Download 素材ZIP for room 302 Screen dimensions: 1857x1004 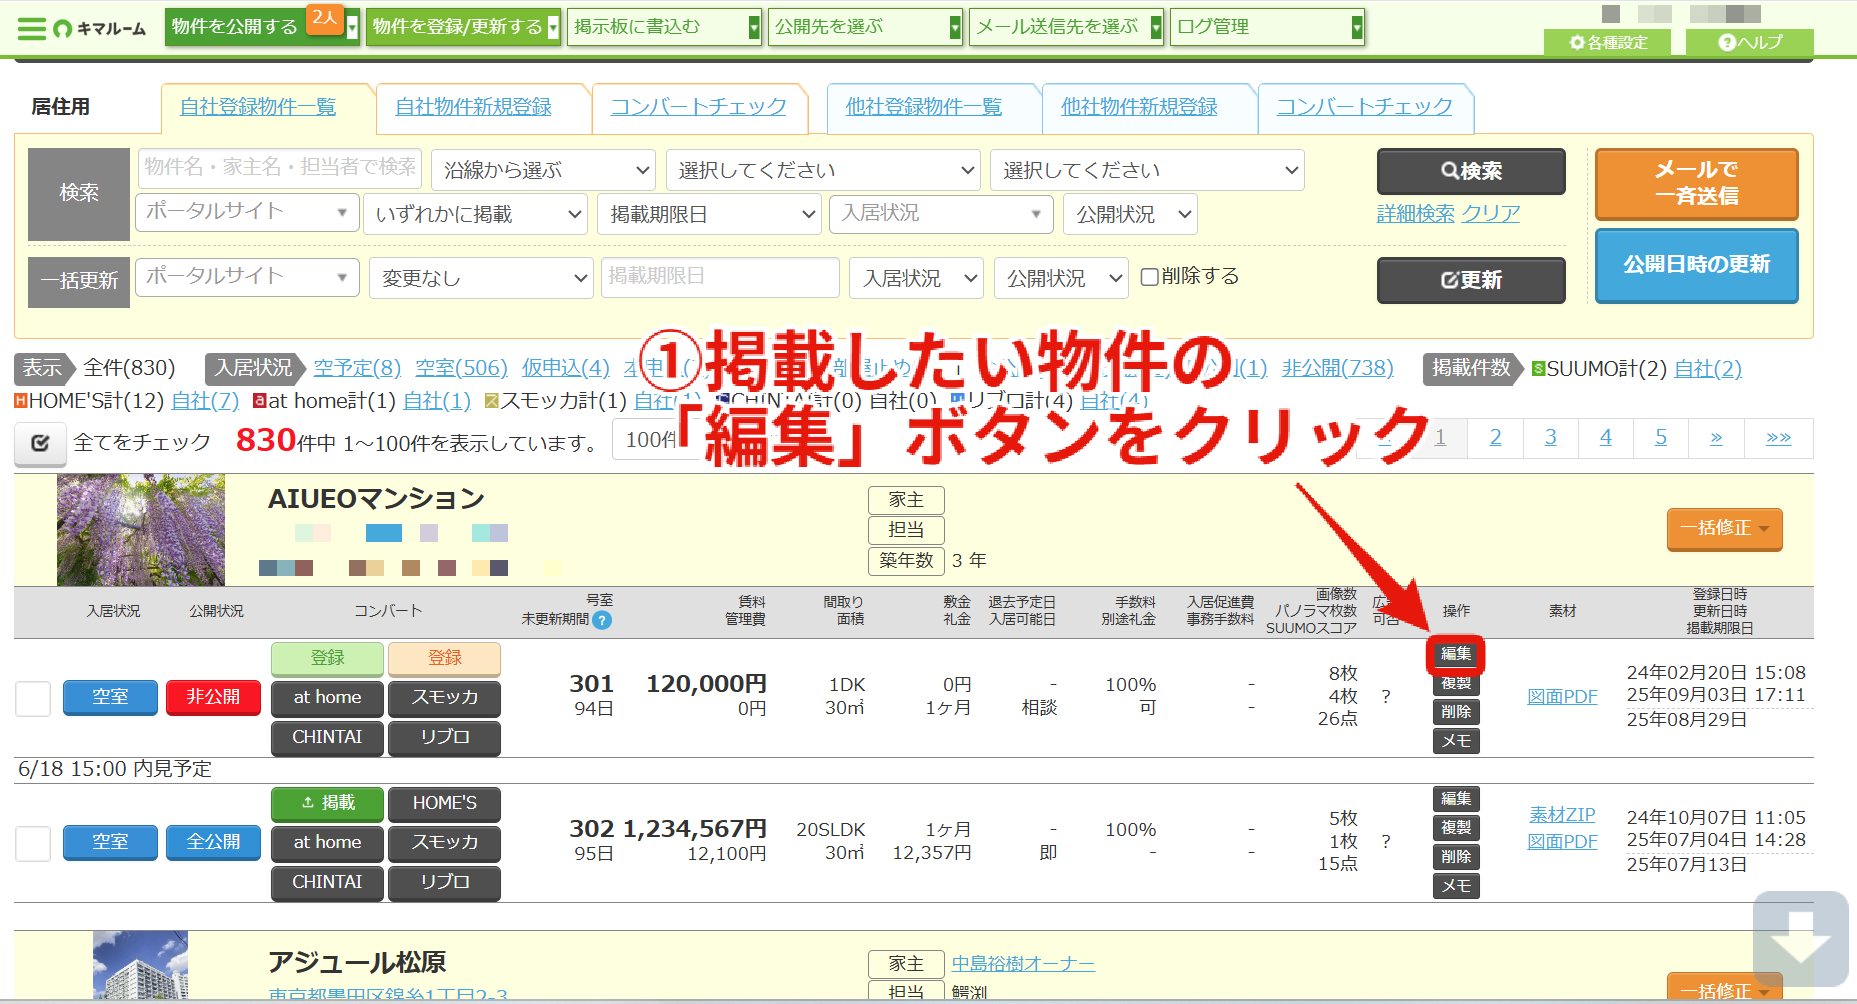tap(1562, 815)
